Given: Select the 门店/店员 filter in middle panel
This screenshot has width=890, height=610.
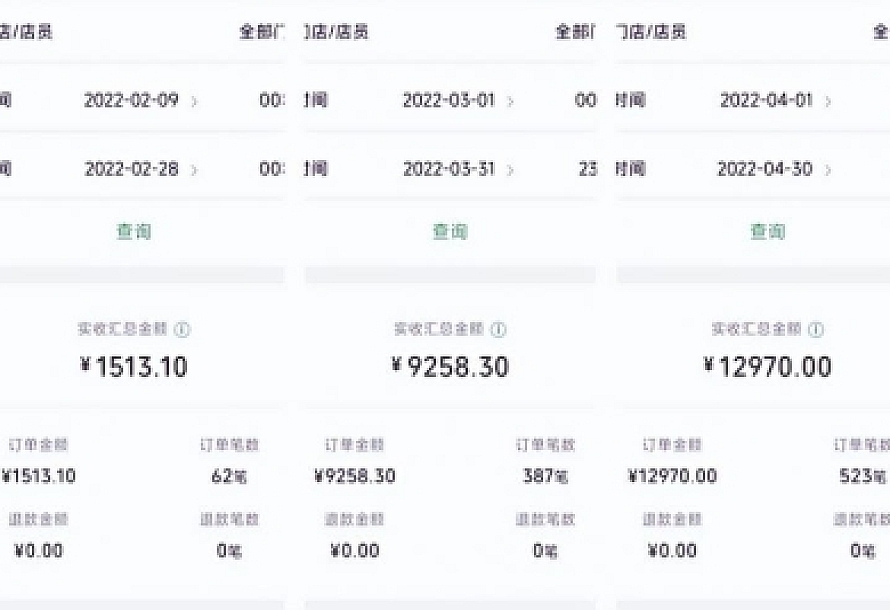Looking at the screenshot, I should (336, 32).
